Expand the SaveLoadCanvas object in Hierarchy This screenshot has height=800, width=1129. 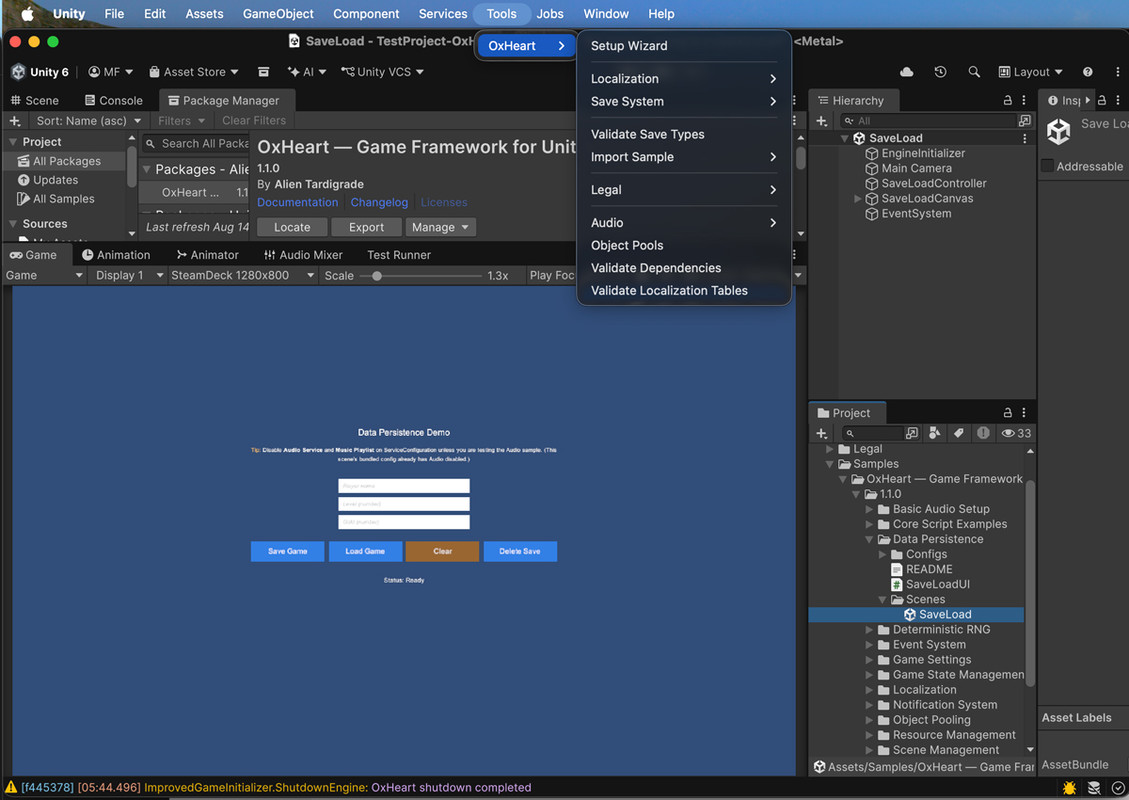coord(857,199)
